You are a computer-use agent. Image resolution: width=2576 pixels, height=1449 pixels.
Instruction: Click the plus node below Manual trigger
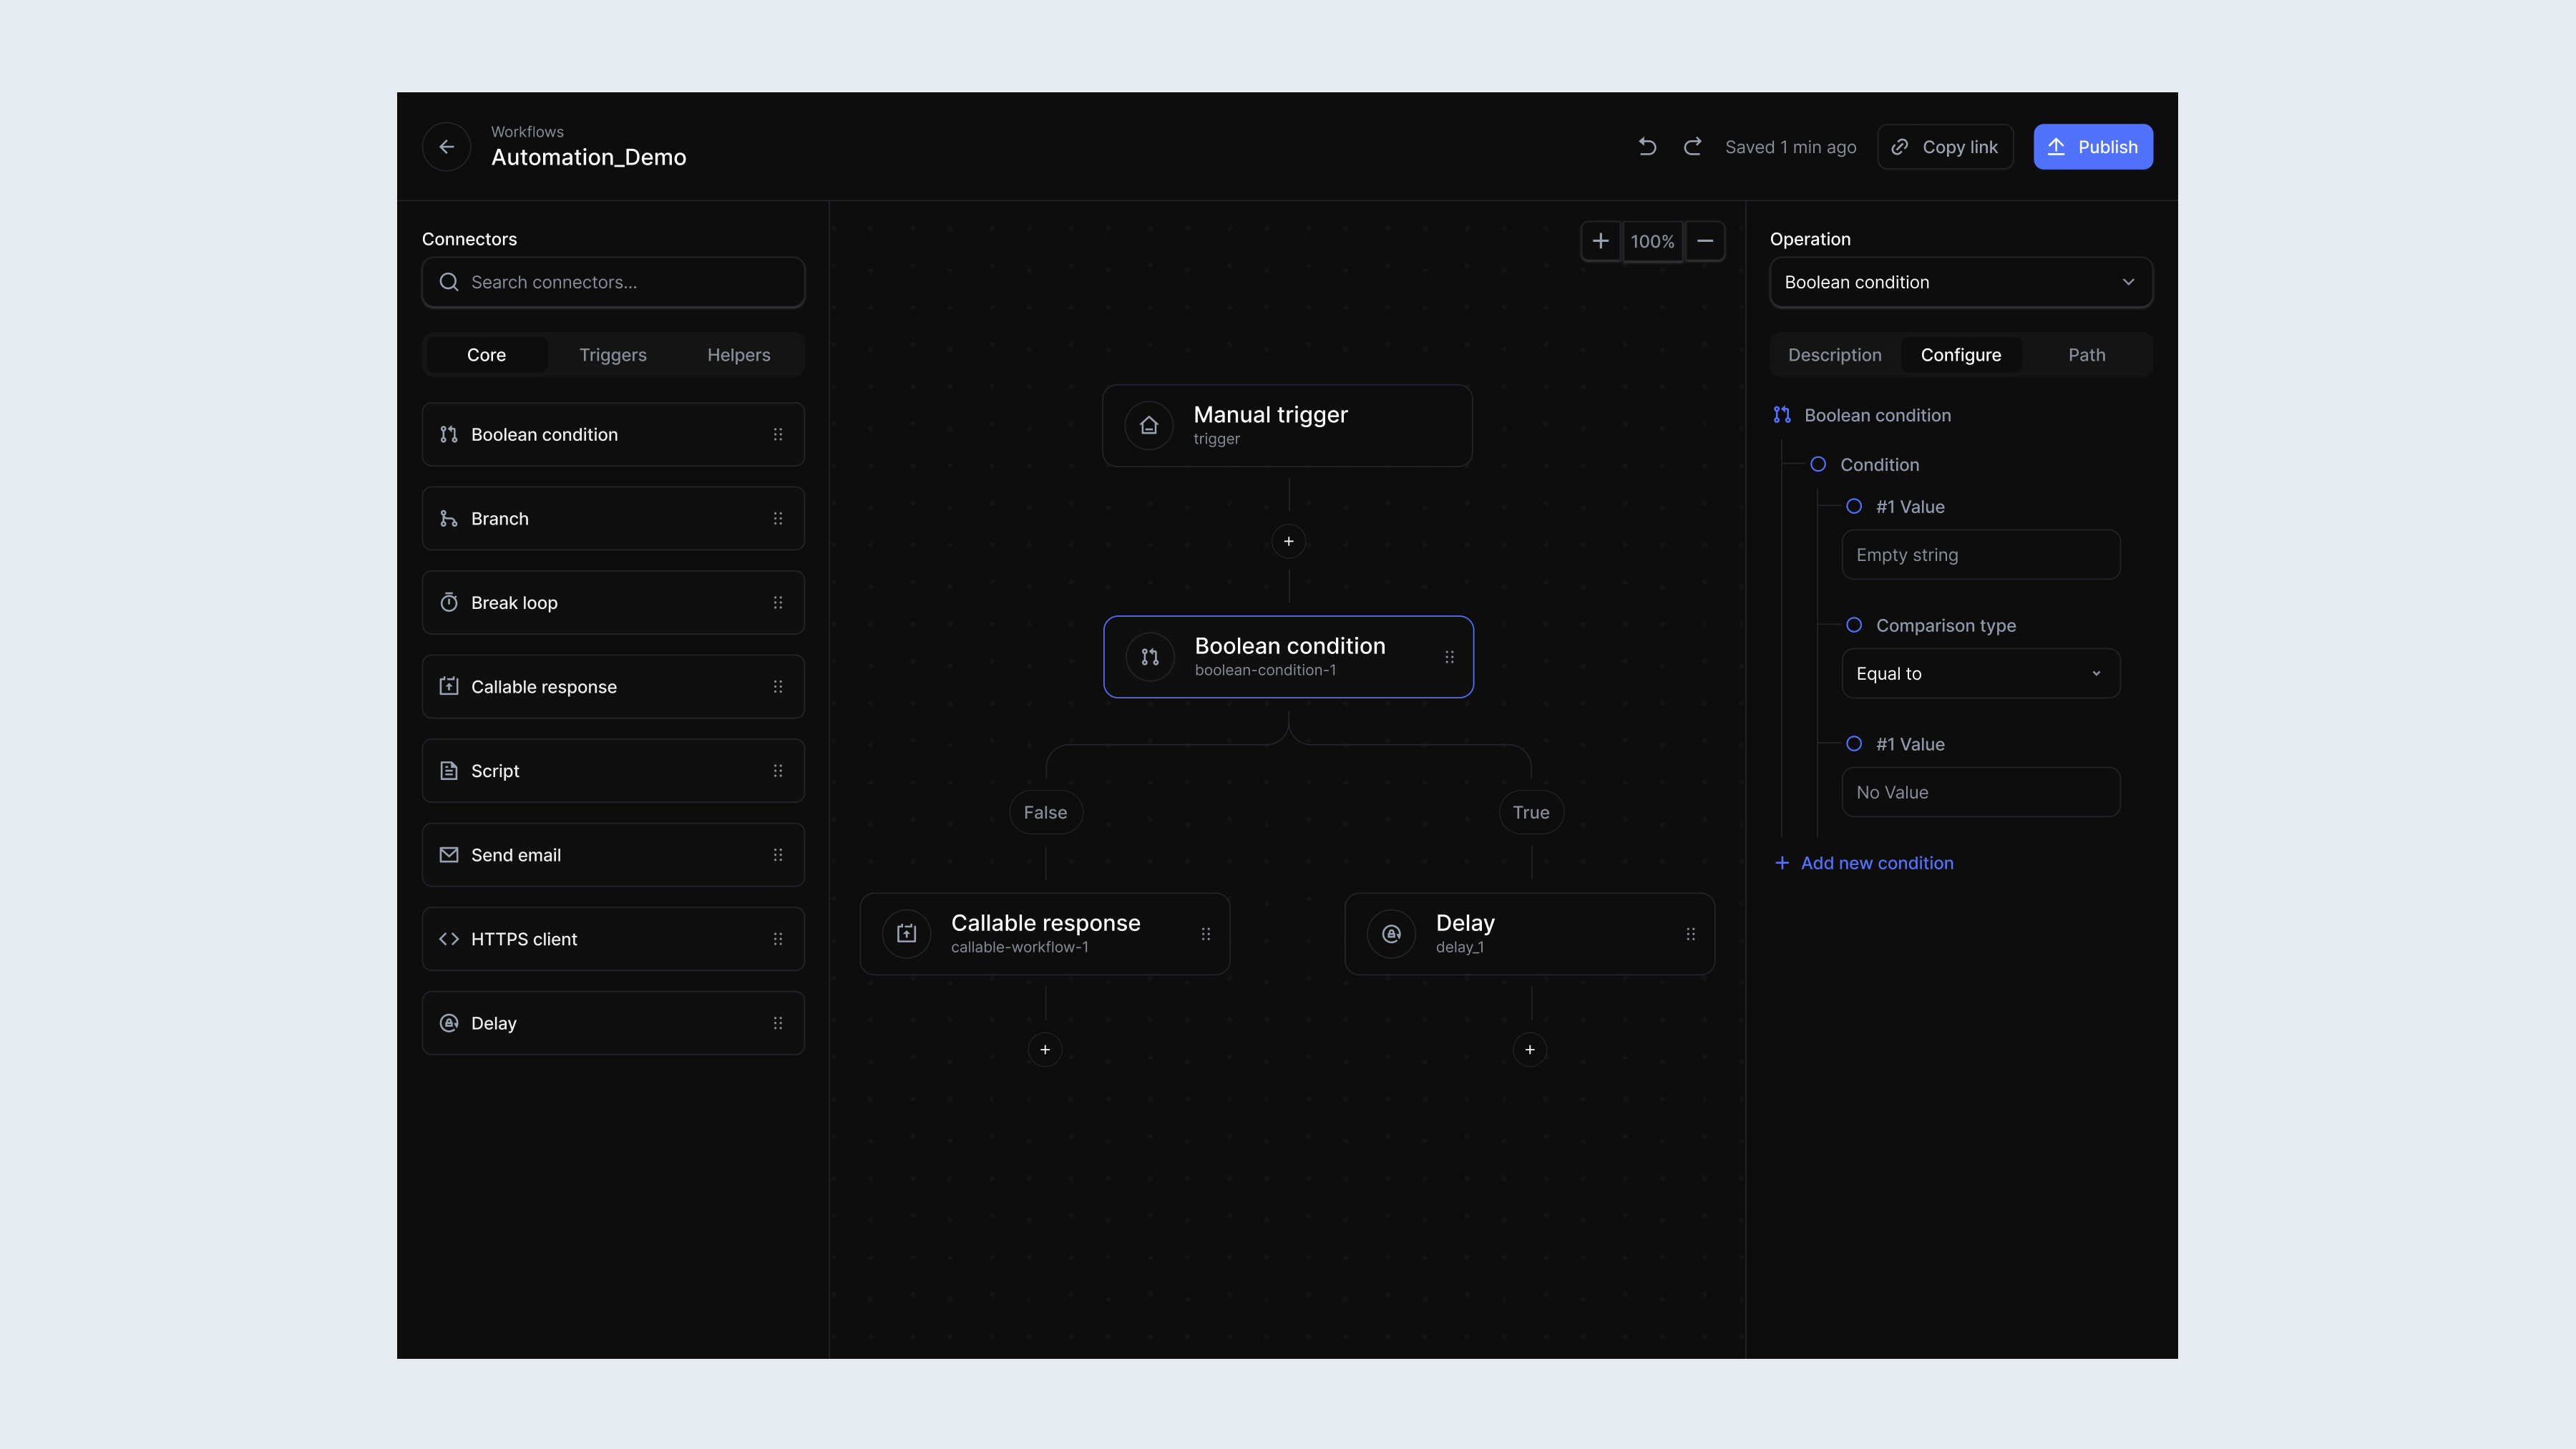coord(1288,541)
